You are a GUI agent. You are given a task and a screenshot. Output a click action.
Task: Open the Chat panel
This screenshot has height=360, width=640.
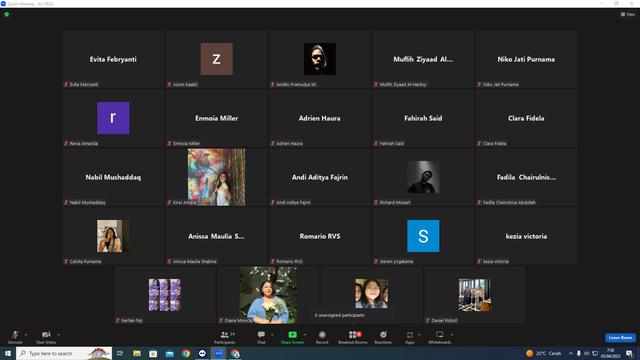tap(261, 337)
